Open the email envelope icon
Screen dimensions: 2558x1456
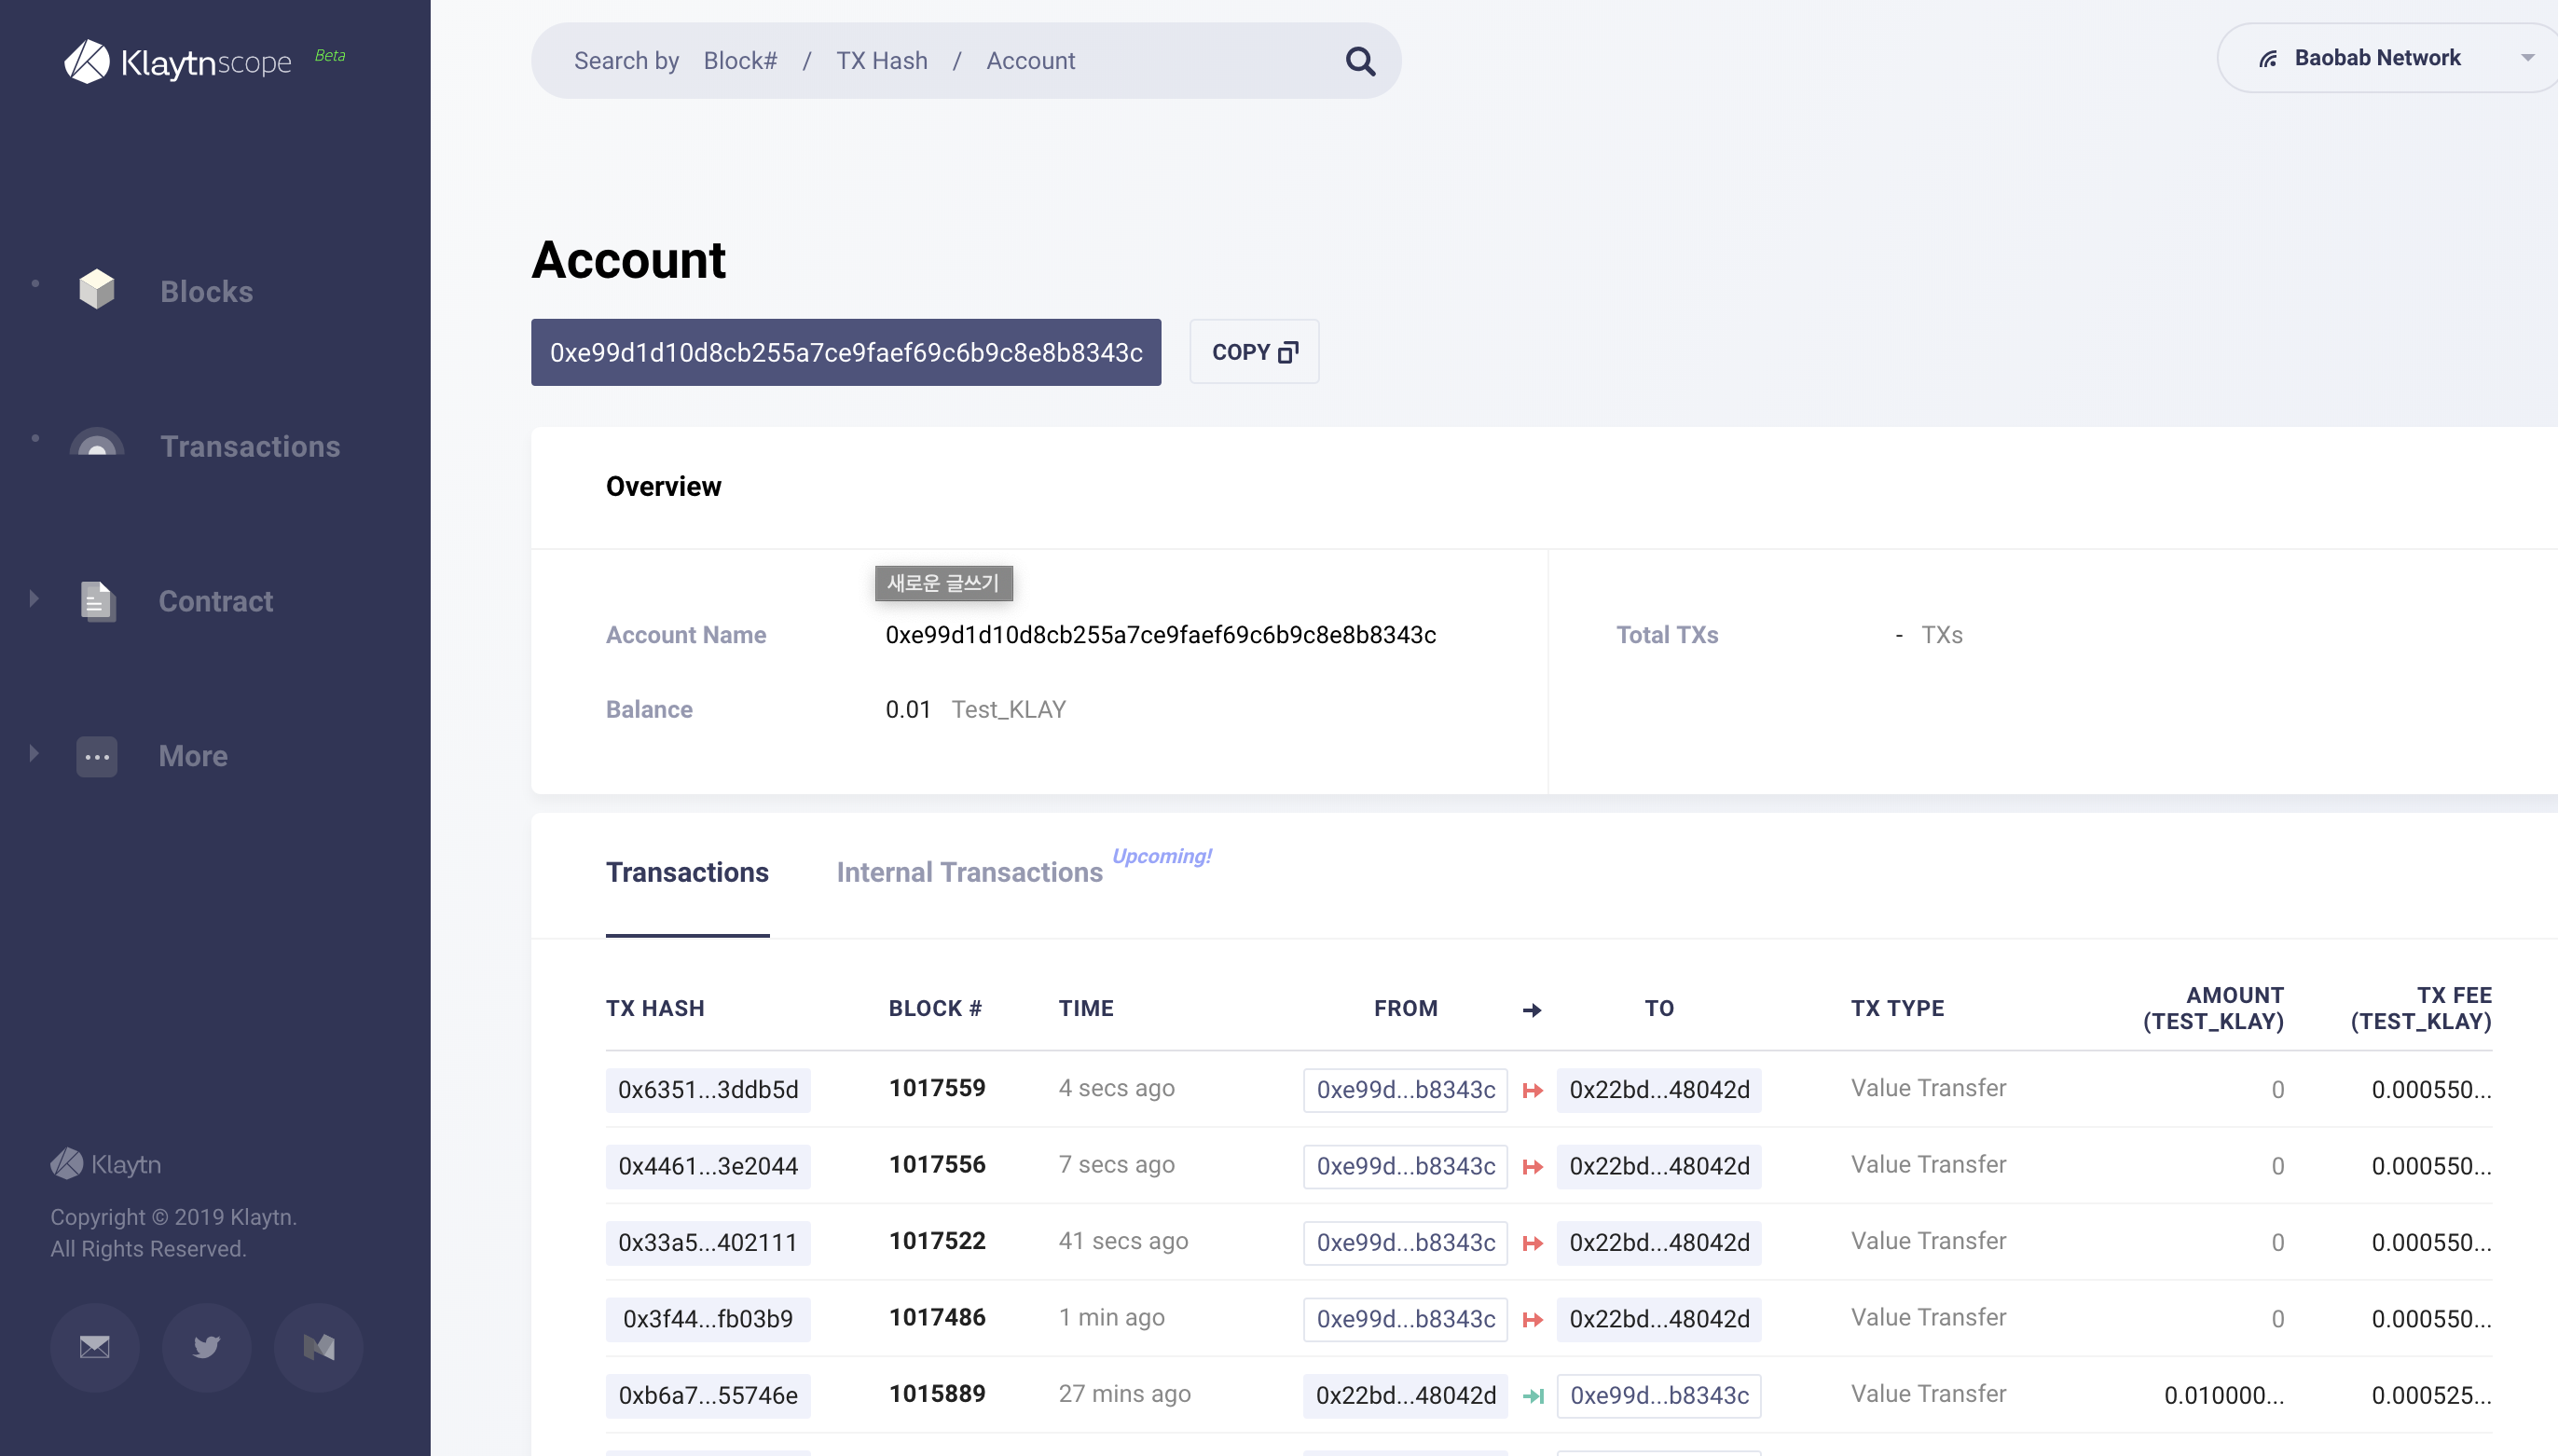[x=95, y=1347]
